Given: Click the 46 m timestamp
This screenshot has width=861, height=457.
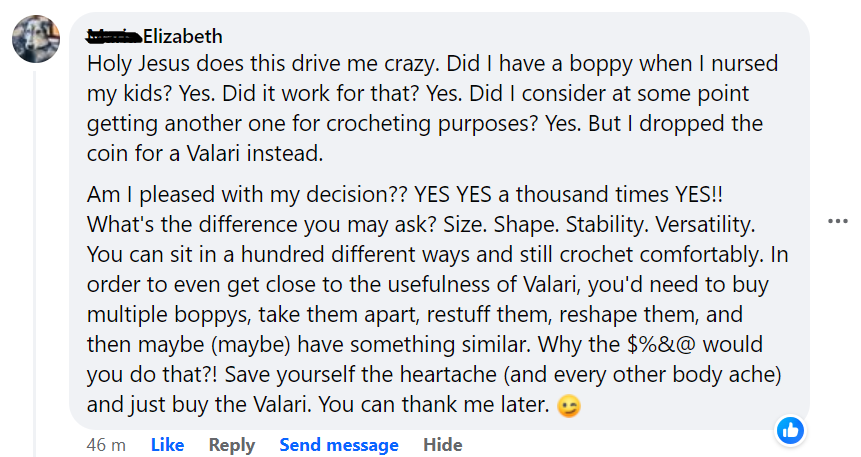Looking at the screenshot, I should click(x=105, y=445).
